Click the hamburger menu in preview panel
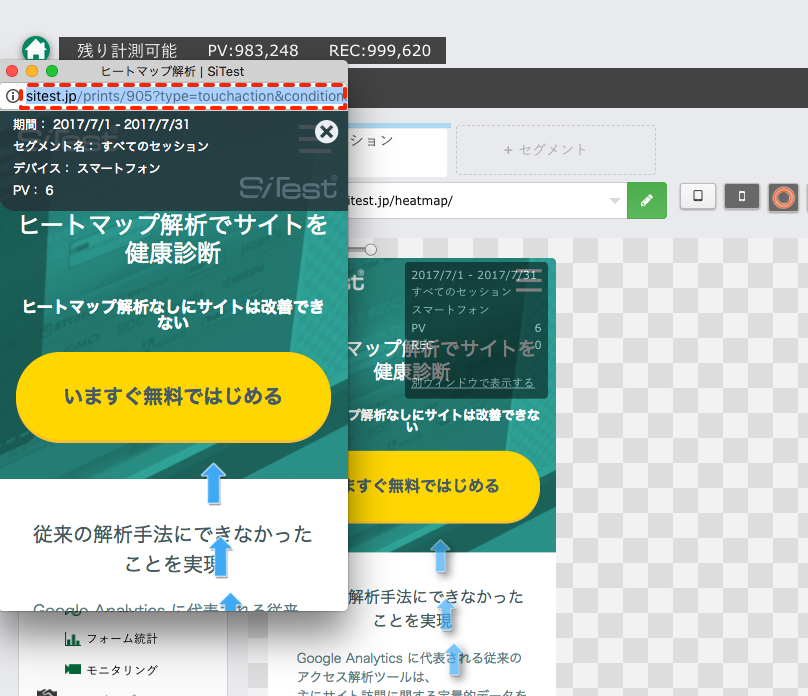This screenshot has height=696, width=808. click(x=529, y=281)
